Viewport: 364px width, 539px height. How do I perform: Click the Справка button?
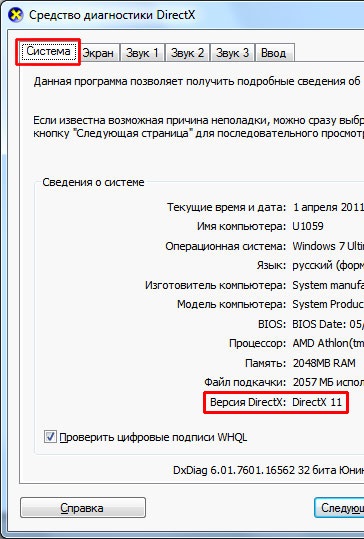[x=83, y=508]
